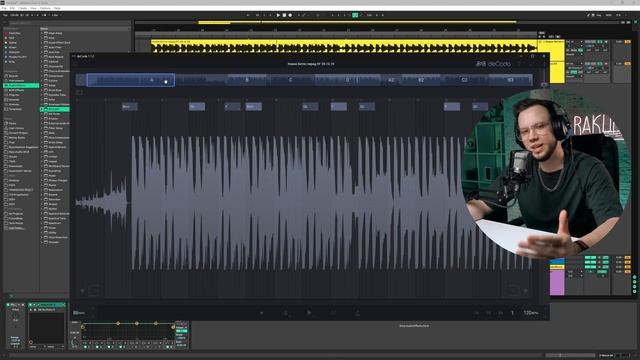Click the Arrangement Record button
The width and height of the screenshot is (640, 360).
(x=290, y=15)
